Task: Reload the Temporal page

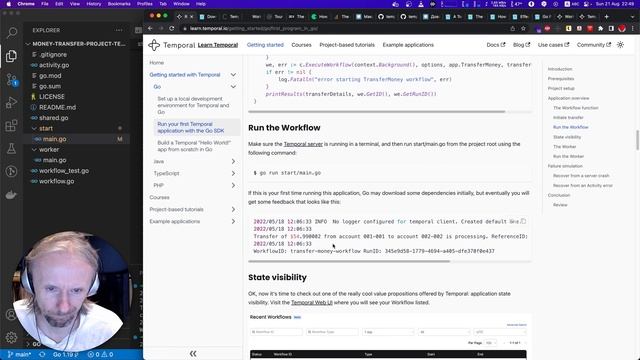Action: pos(171,29)
